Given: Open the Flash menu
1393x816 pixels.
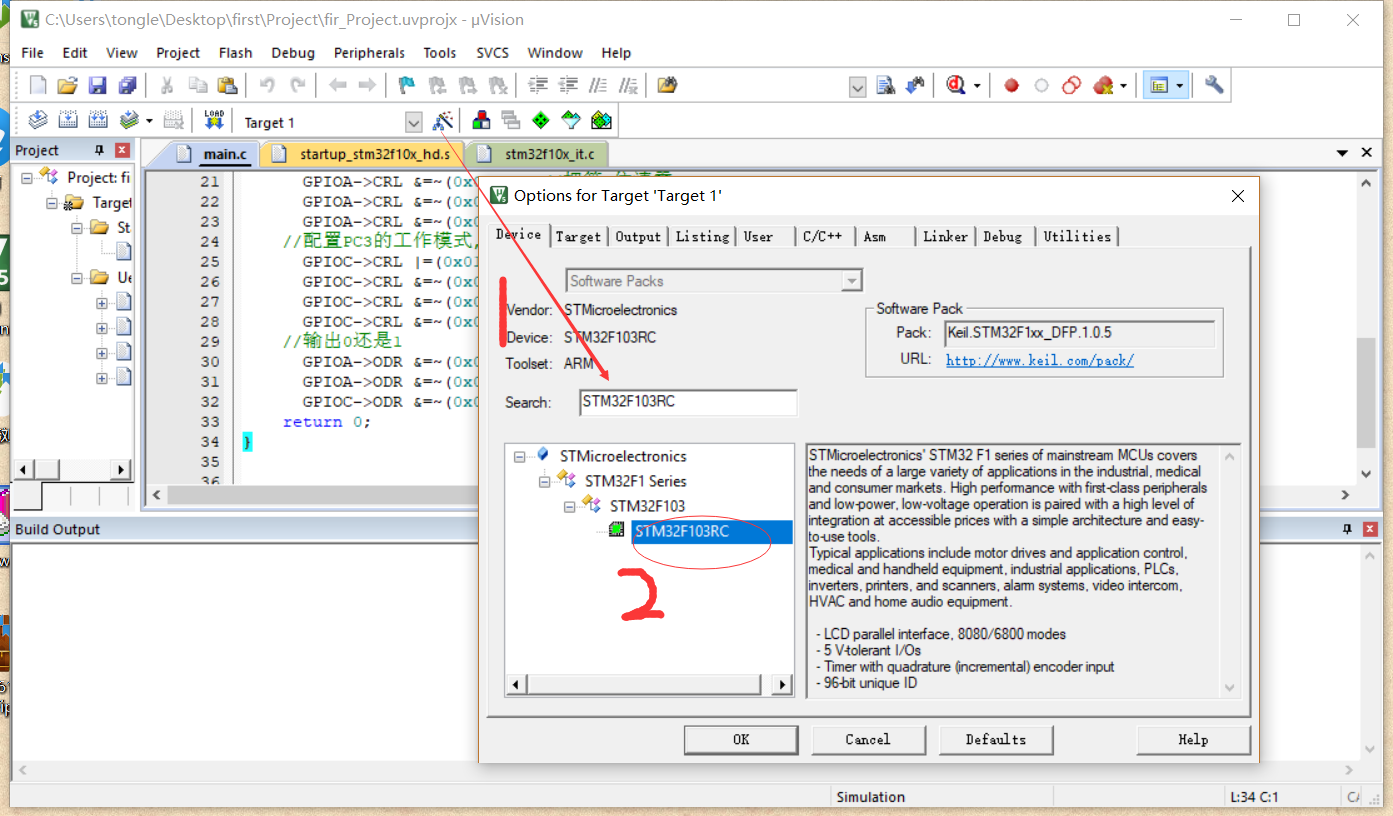Looking at the screenshot, I should coord(235,53).
